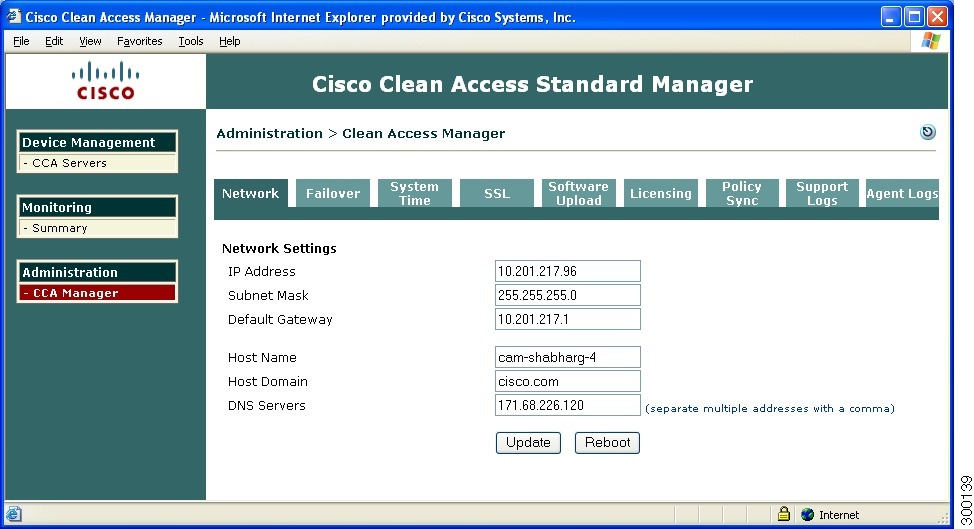Screen dimensions: 974x529
Task: Select the Licensing tab
Action: coord(660,194)
